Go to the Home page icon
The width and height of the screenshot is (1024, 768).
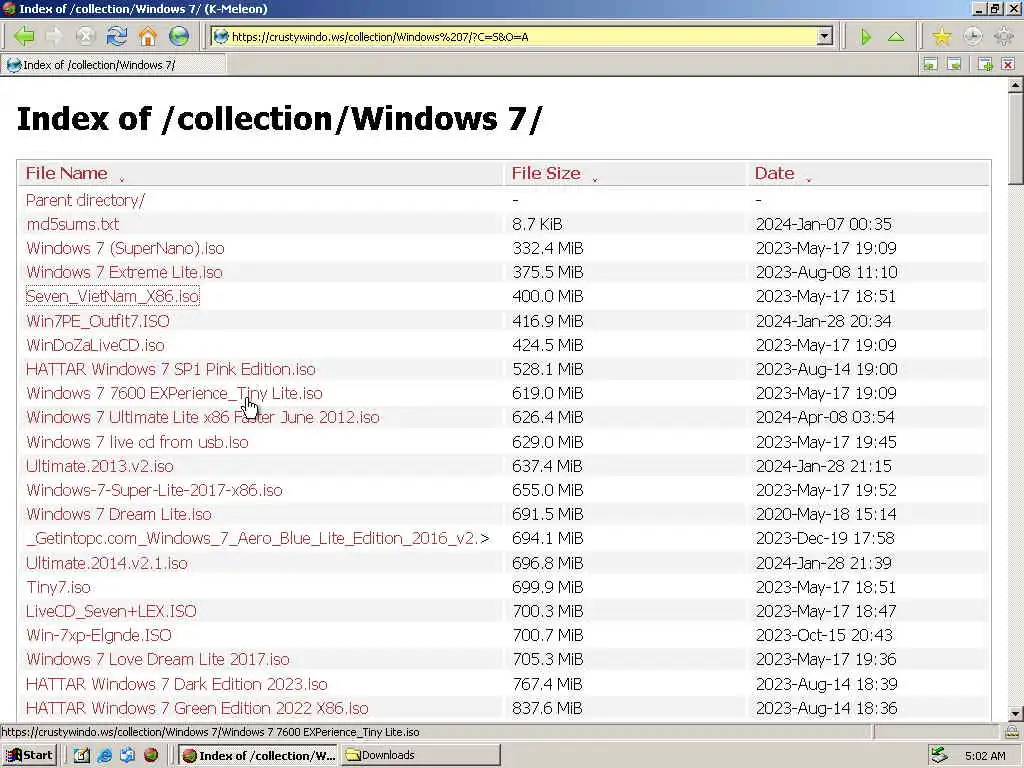148,36
